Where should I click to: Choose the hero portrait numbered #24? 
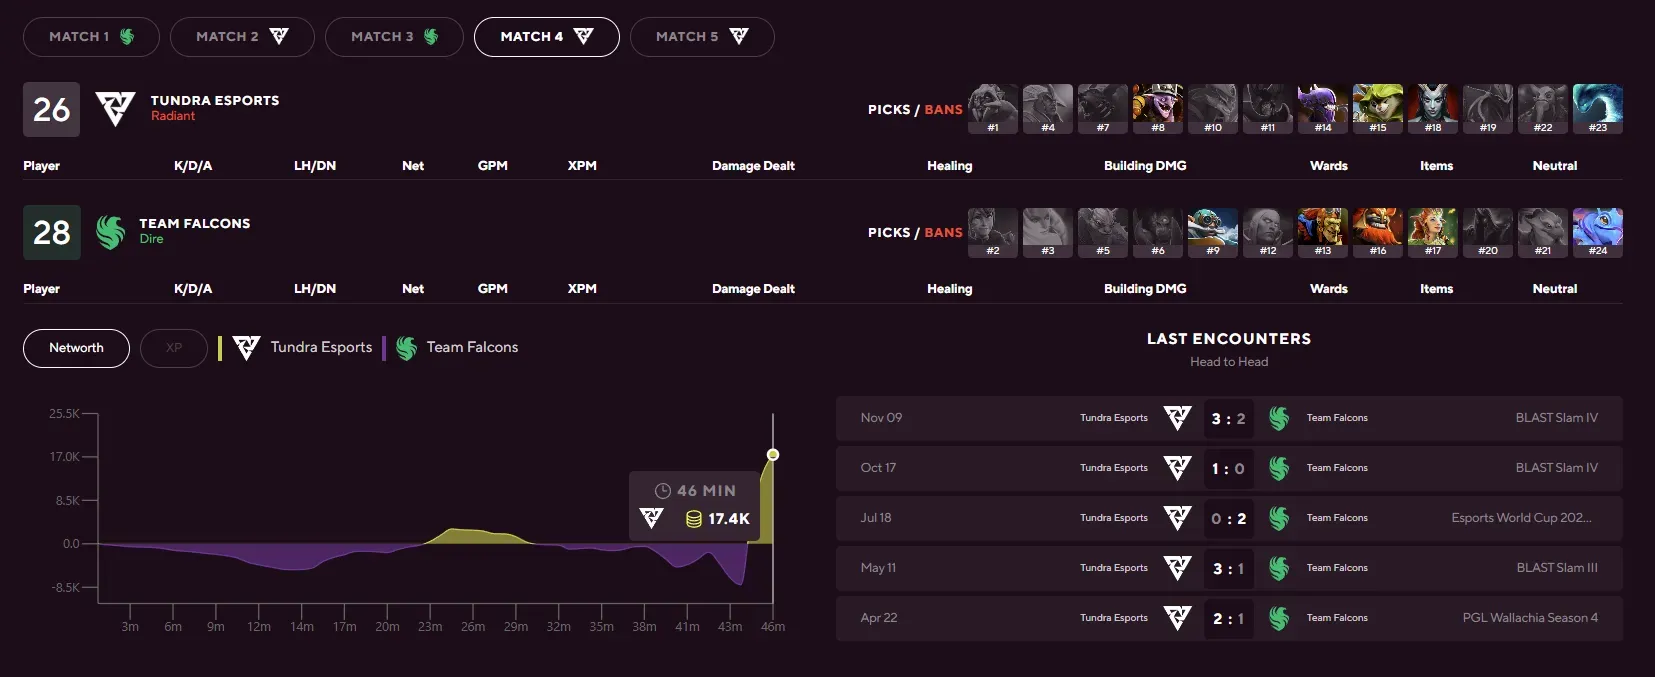pos(1597,232)
